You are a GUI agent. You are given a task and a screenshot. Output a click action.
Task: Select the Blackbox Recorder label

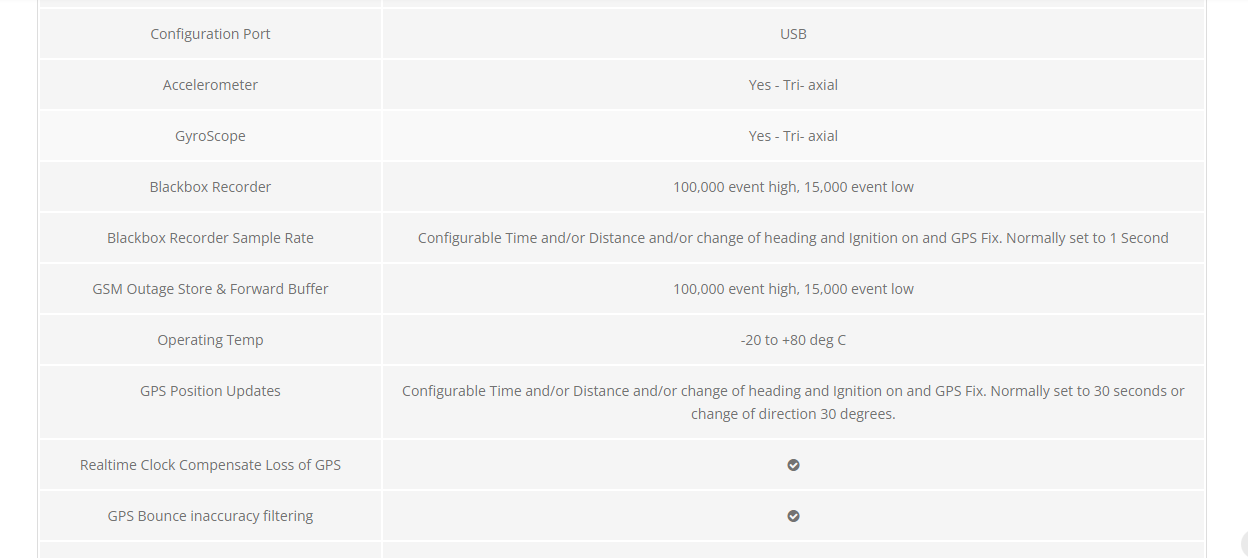210,187
